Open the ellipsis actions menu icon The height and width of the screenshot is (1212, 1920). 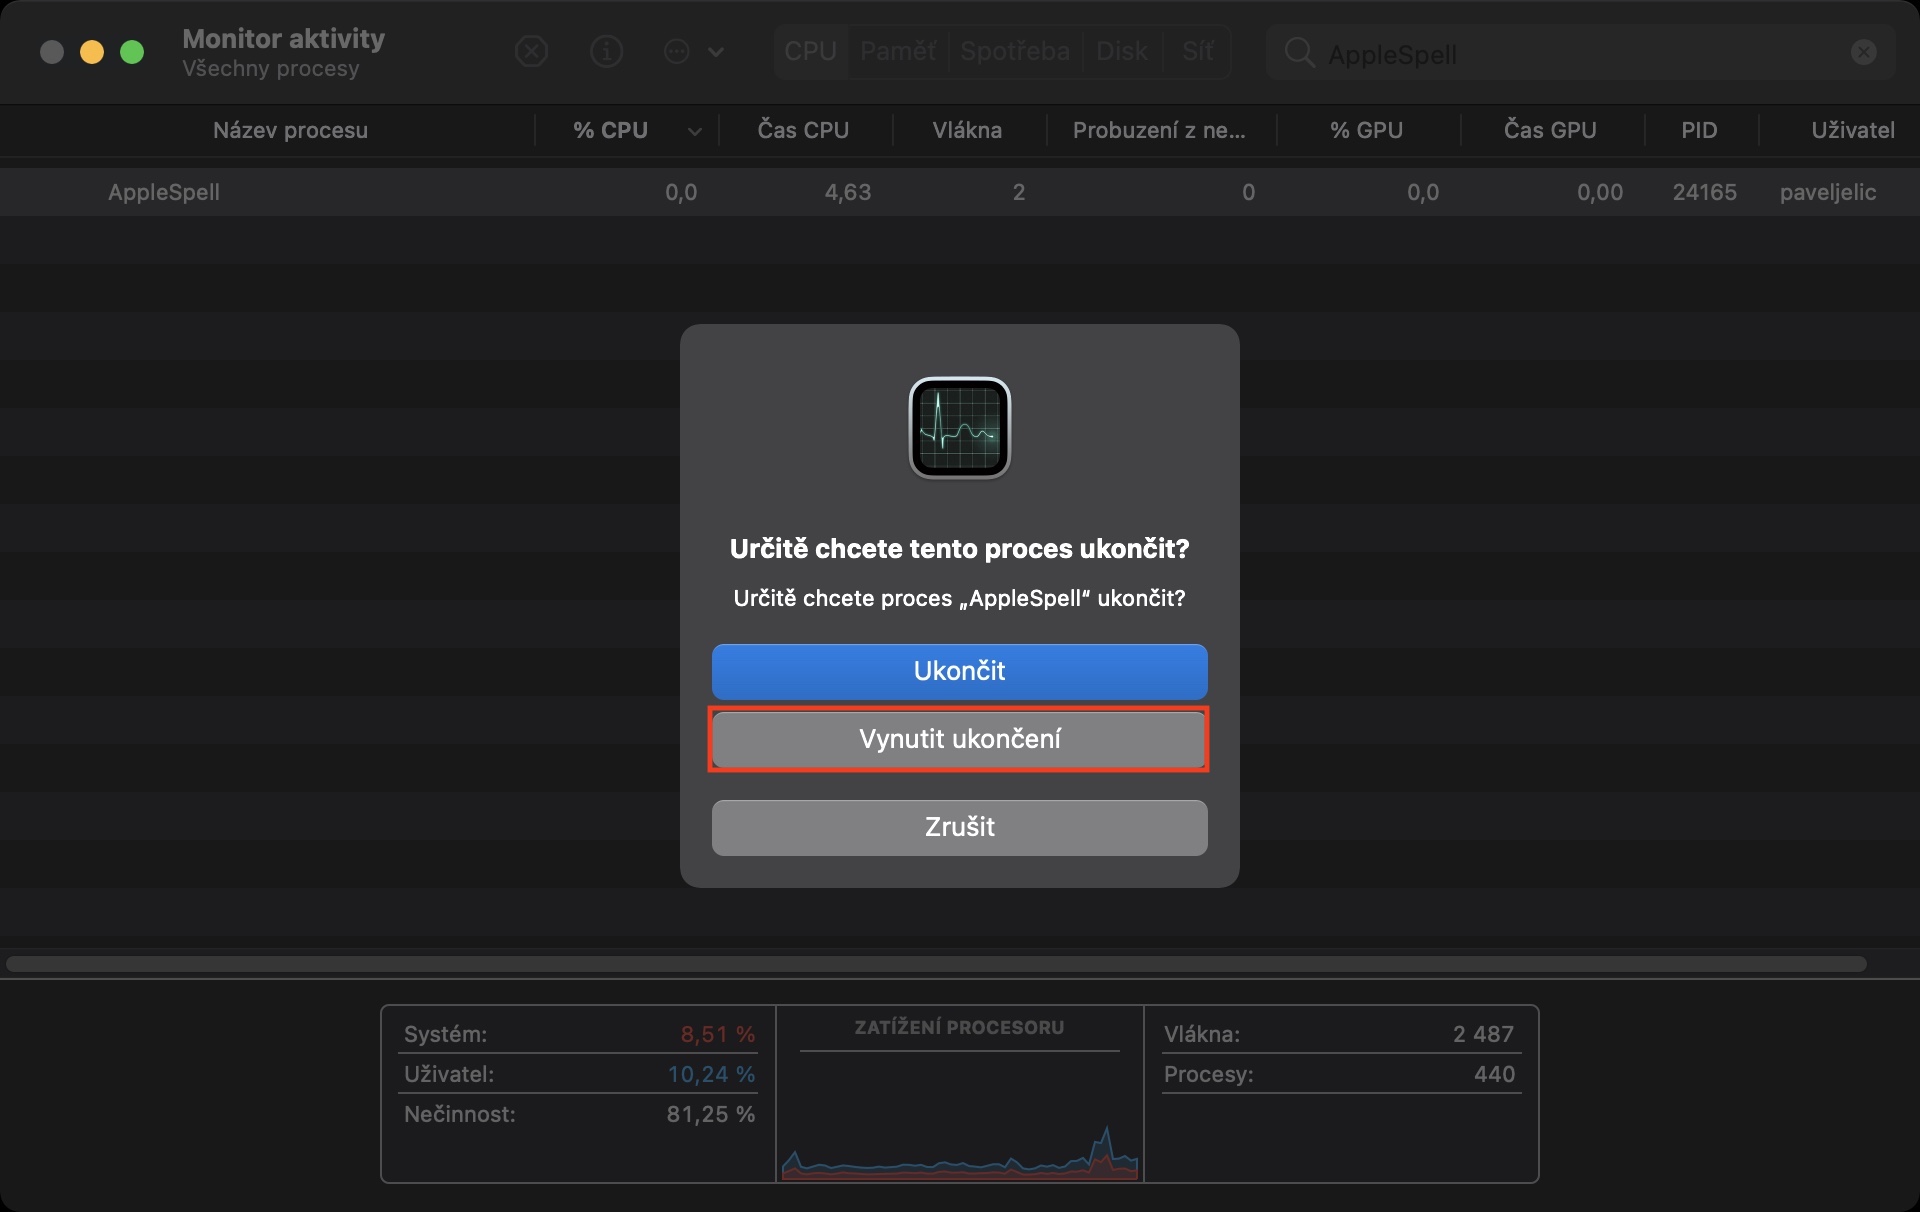click(x=677, y=51)
